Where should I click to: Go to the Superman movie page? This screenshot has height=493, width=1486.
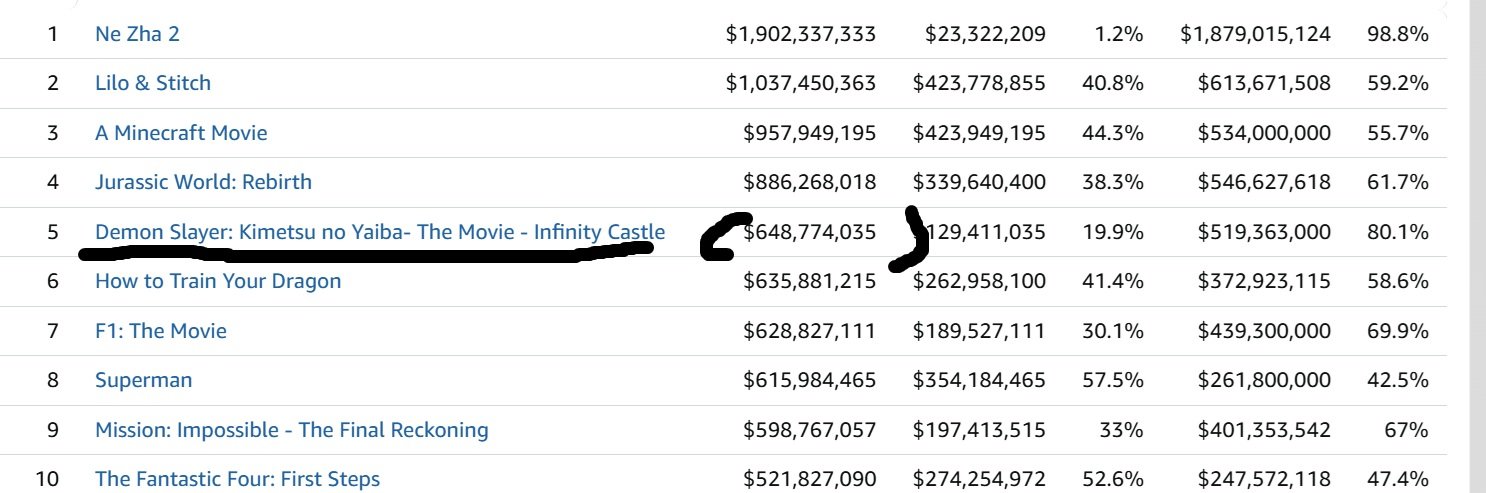click(x=143, y=380)
